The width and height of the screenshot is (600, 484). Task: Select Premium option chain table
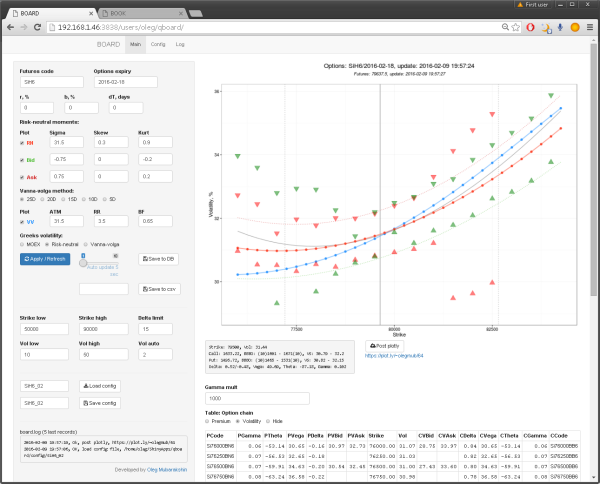tap(207, 421)
